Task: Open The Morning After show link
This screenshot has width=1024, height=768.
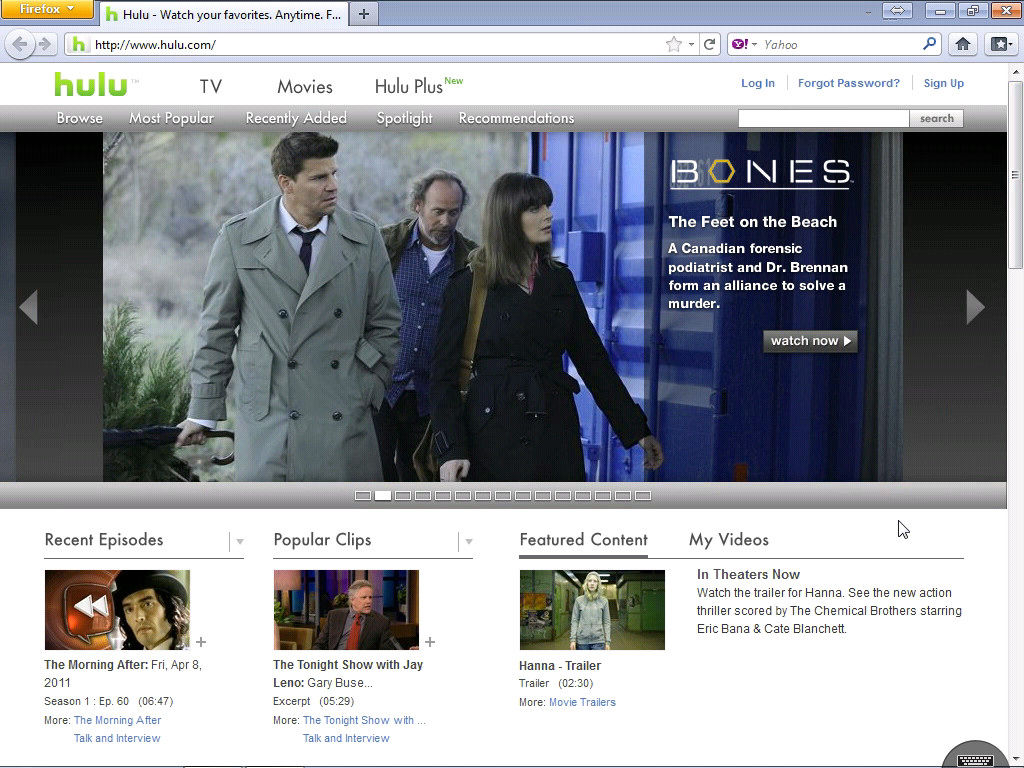Action: [118, 720]
